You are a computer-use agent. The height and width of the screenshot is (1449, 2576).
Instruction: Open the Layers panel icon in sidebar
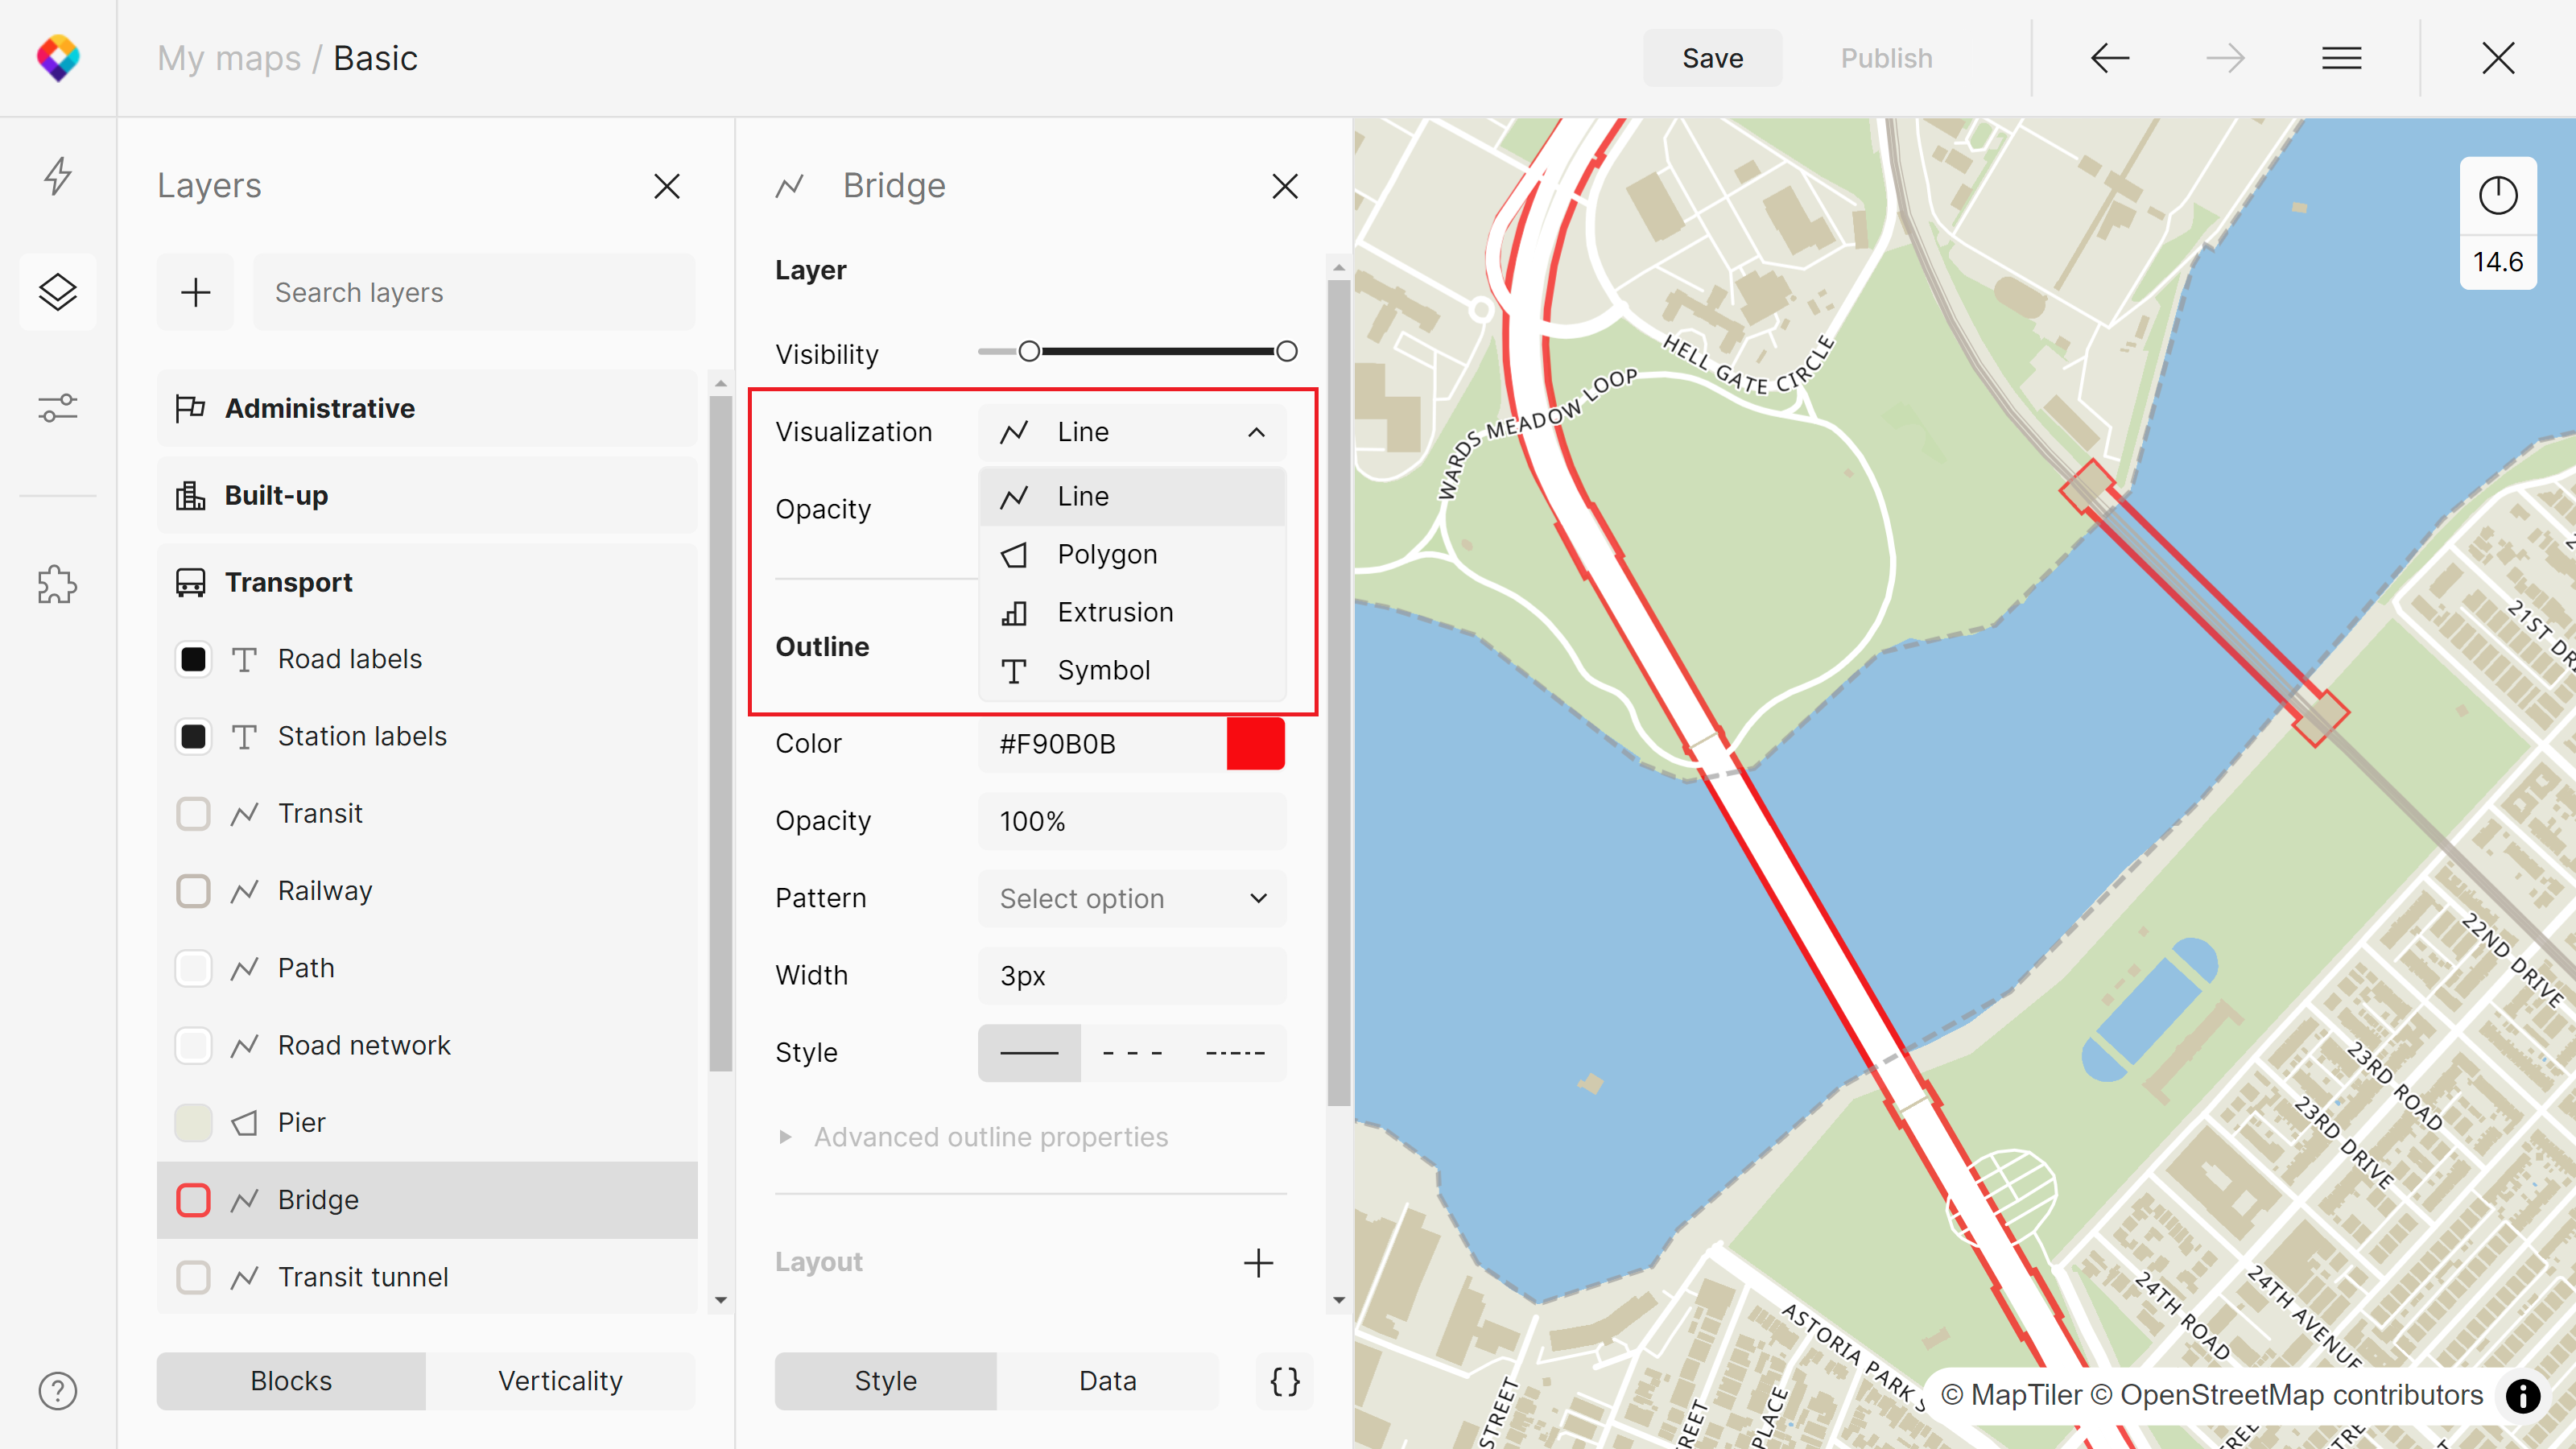click(57, 292)
